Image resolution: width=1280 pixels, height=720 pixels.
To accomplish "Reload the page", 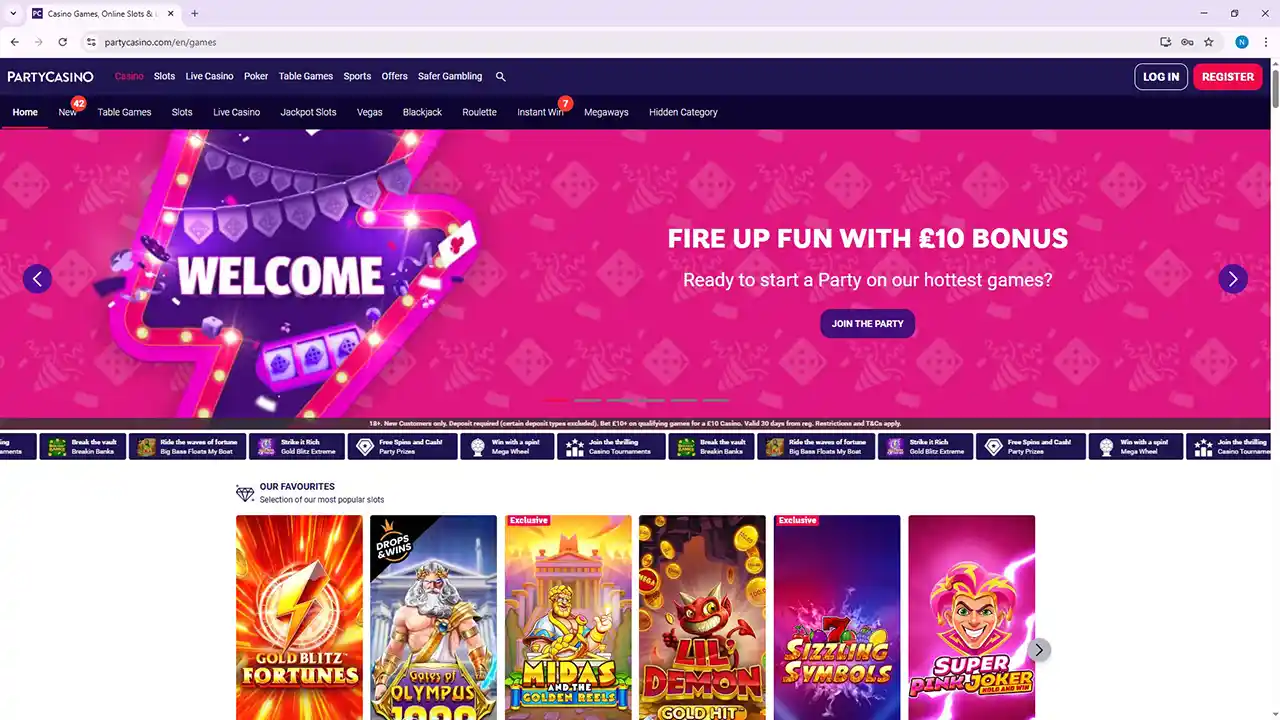I will pos(62,42).
